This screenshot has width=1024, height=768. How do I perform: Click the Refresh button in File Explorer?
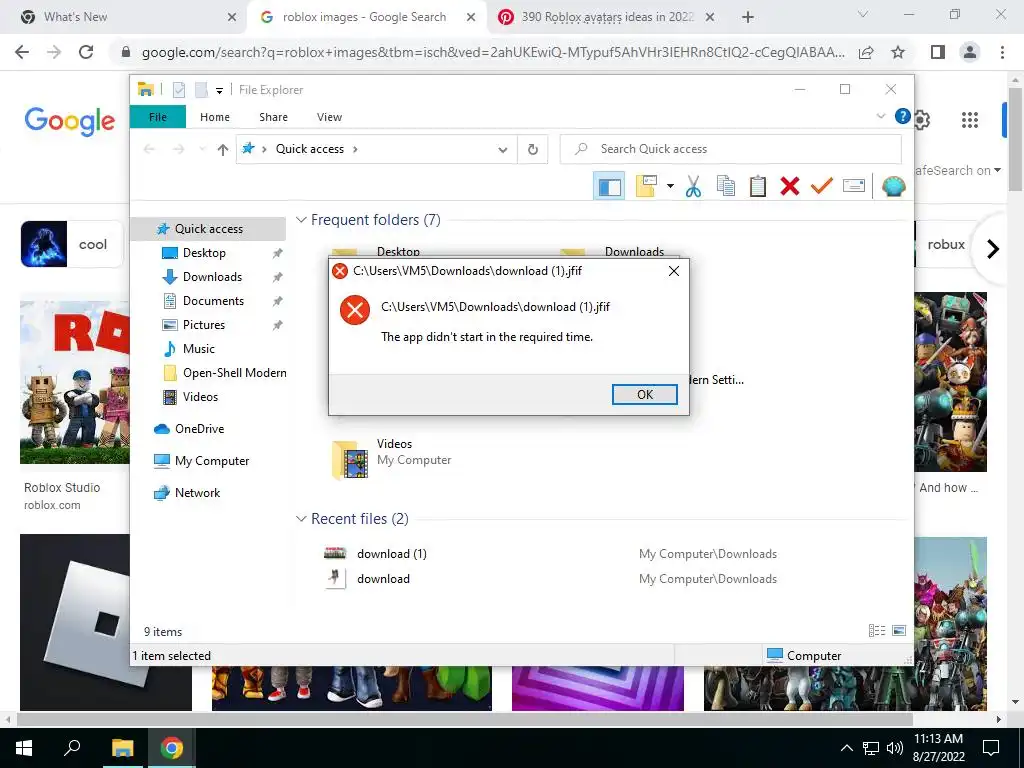point(533,150)
